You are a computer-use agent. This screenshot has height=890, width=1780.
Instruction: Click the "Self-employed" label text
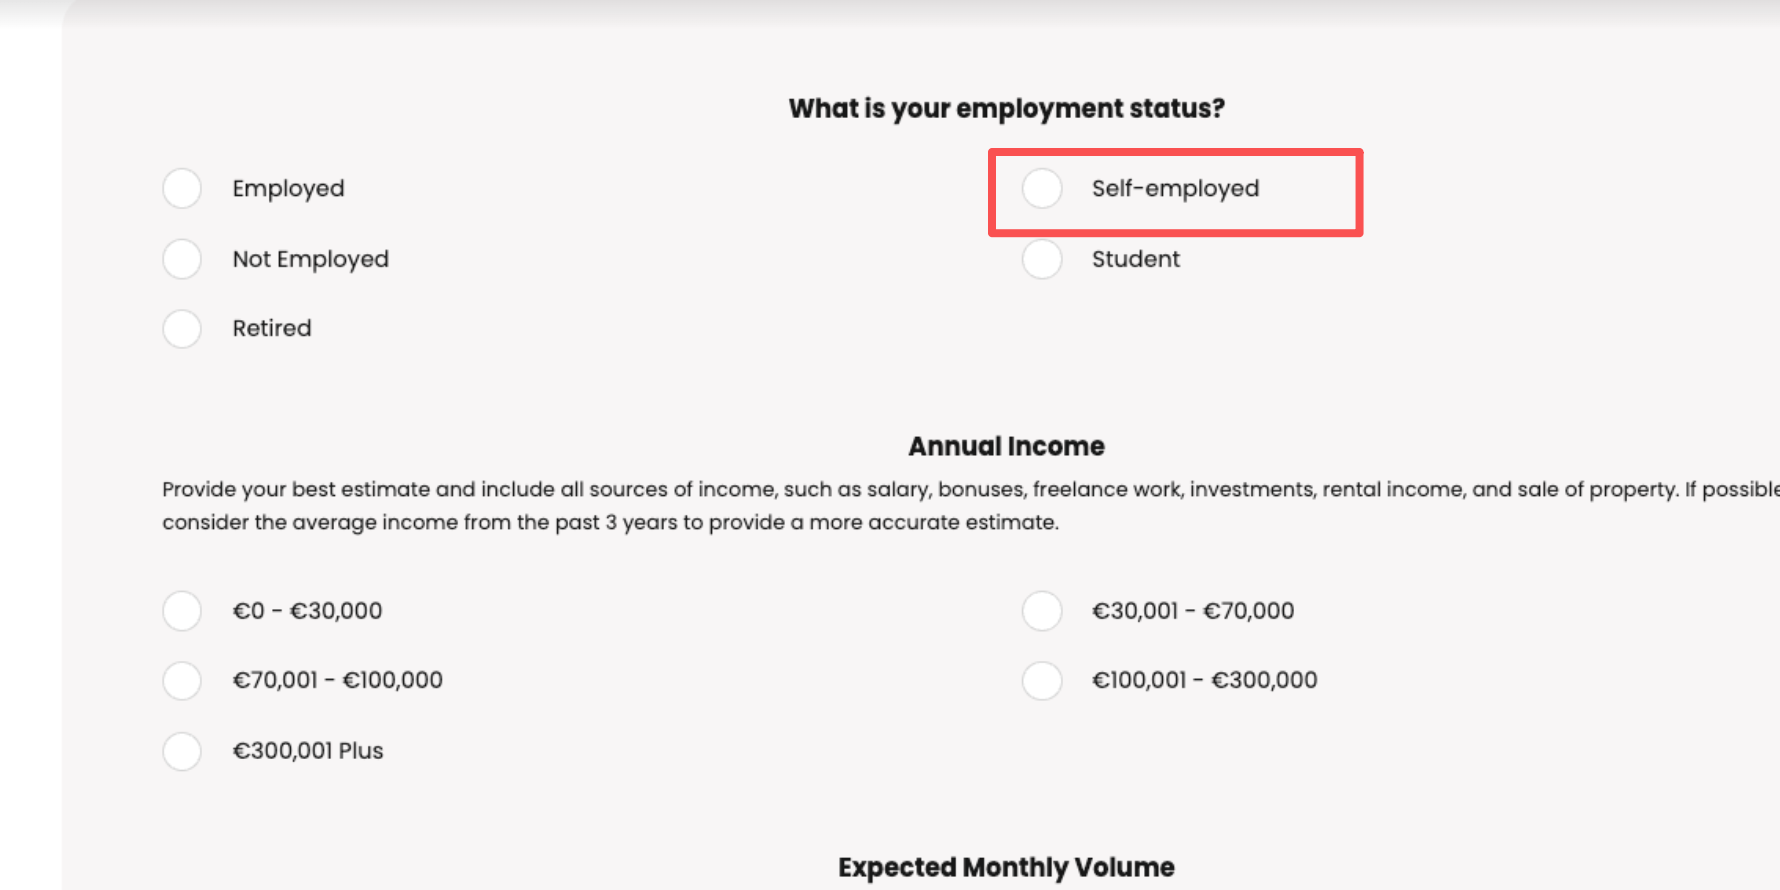1175,189
